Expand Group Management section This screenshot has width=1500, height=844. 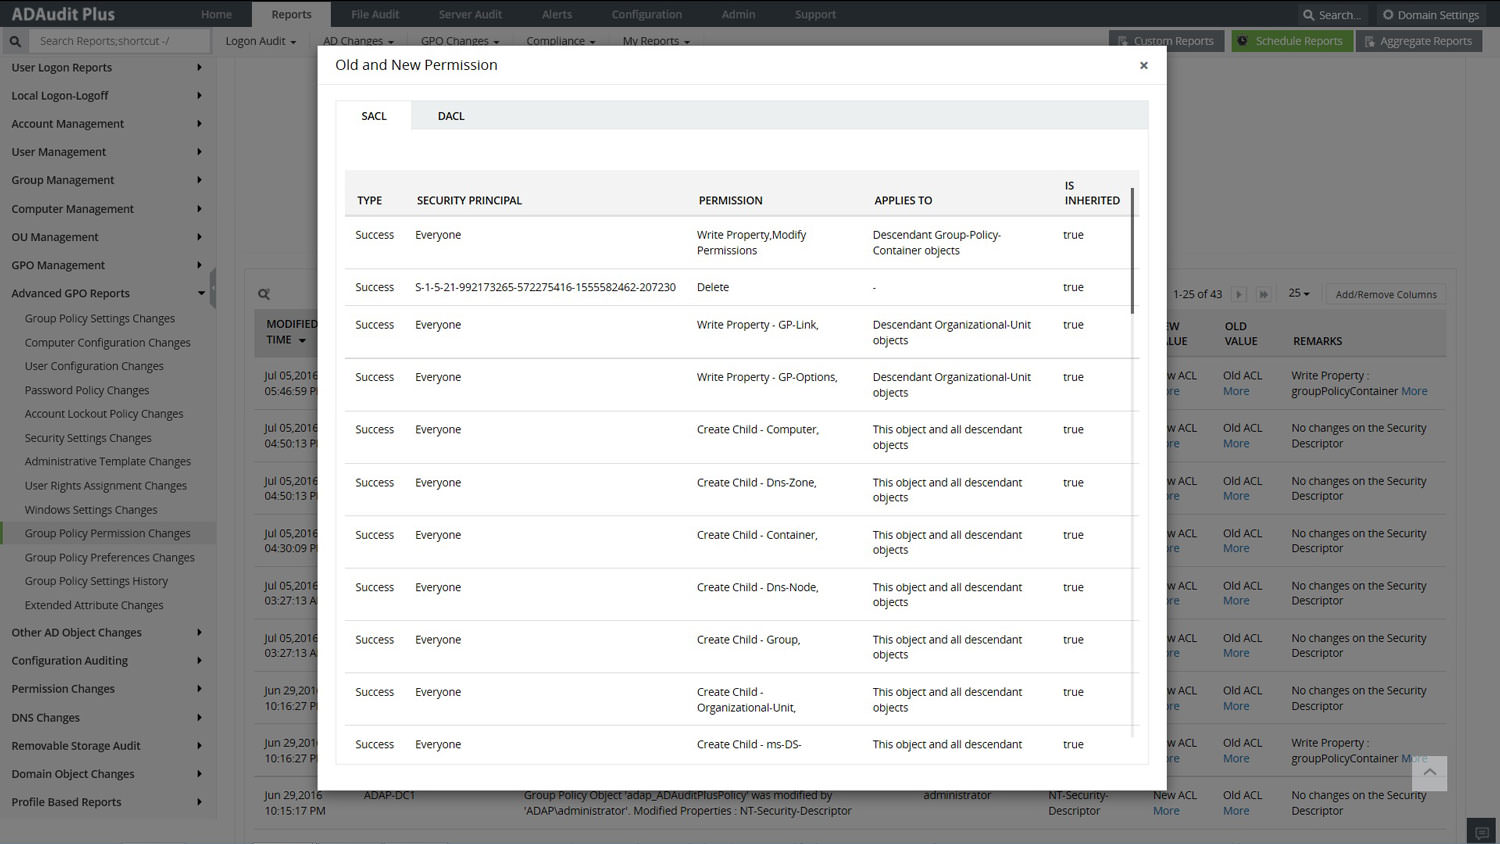(x=107, y=180)
